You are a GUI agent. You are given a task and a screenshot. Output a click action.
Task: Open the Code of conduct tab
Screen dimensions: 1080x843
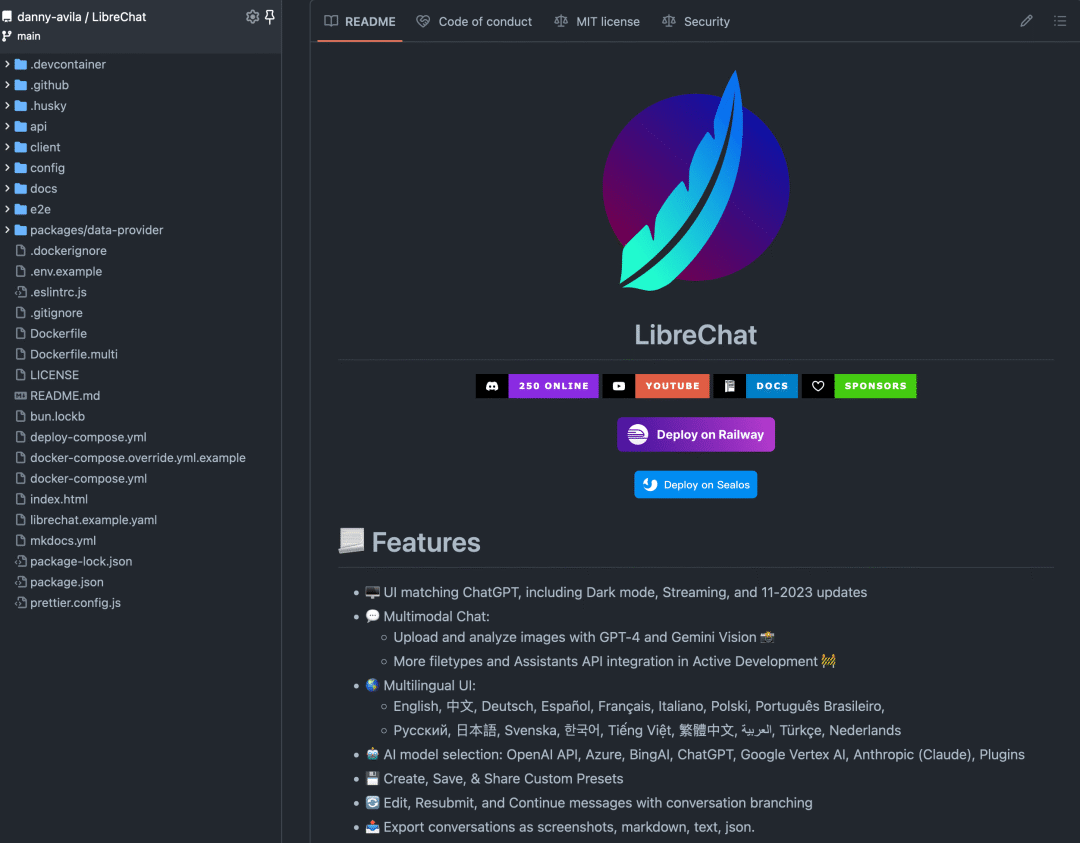click(474, 21)
